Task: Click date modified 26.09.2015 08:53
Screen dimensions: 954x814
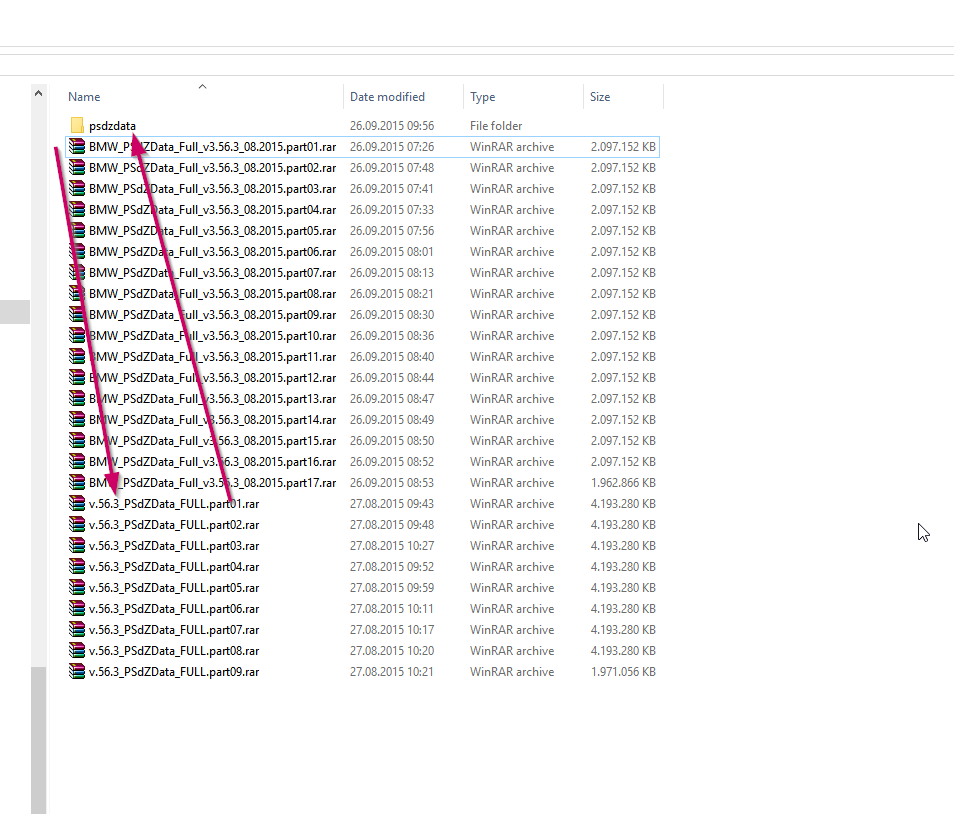Action: click(392, 482)
